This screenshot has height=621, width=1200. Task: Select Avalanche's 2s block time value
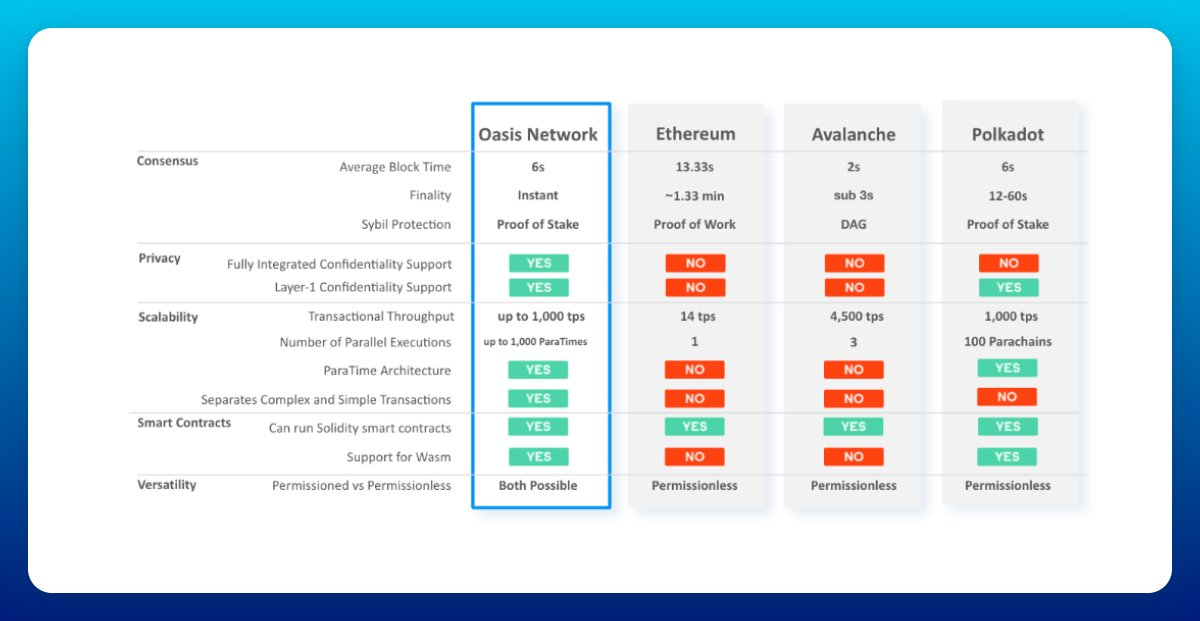[x=854, y=167]
